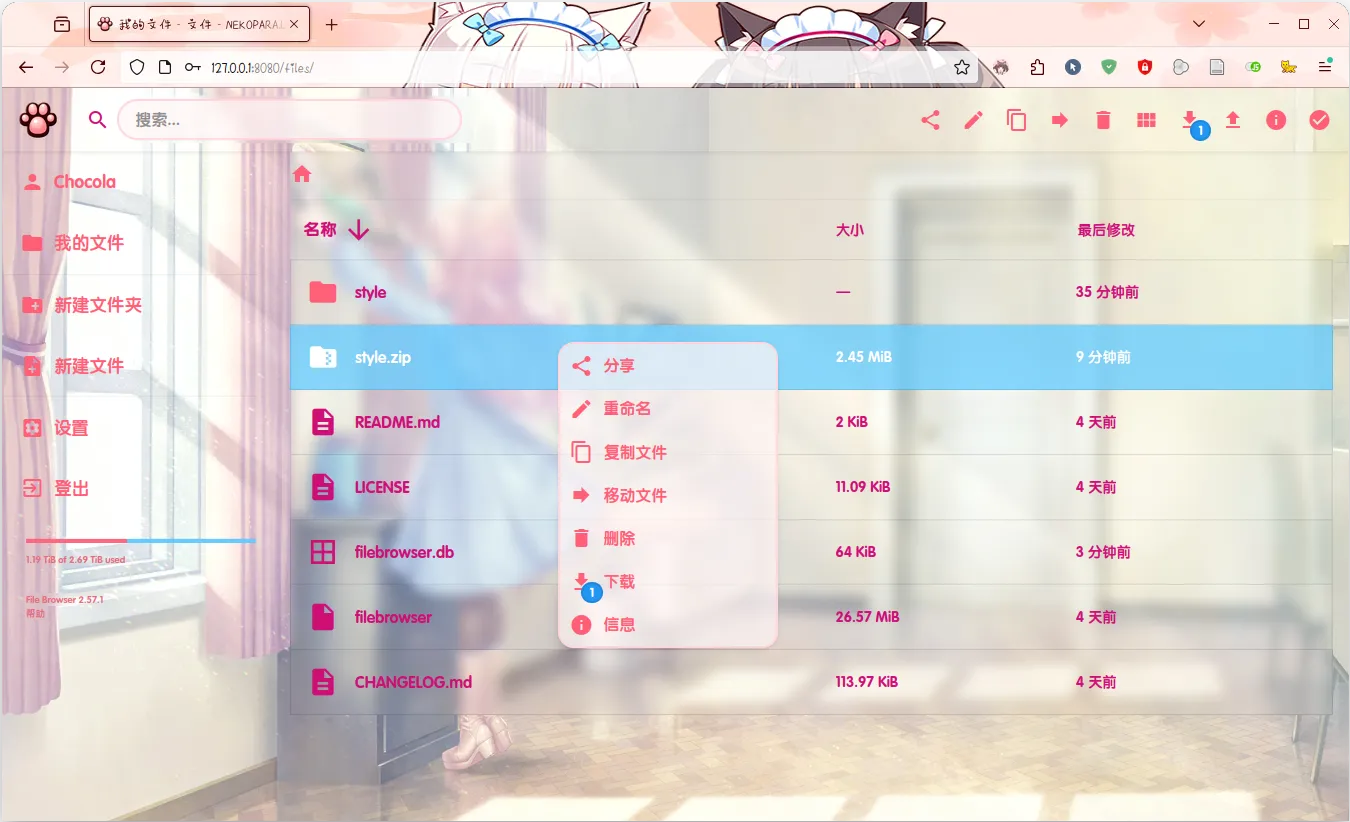Click the name column sort arrow

pos(357,229)
